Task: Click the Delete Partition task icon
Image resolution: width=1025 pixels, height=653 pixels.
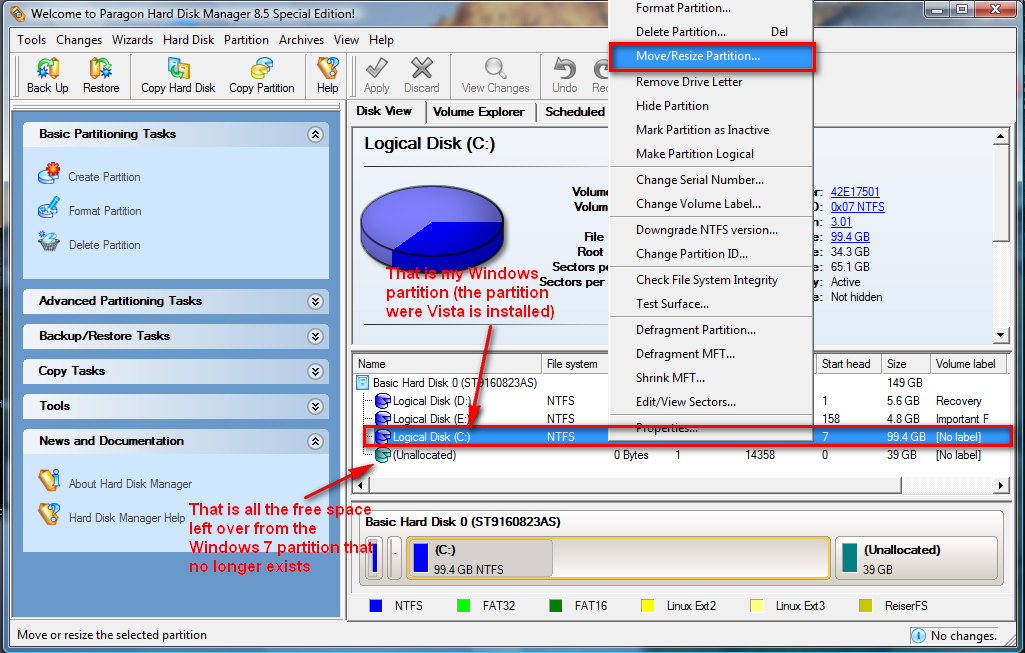Action: click(x=49, y=242)
